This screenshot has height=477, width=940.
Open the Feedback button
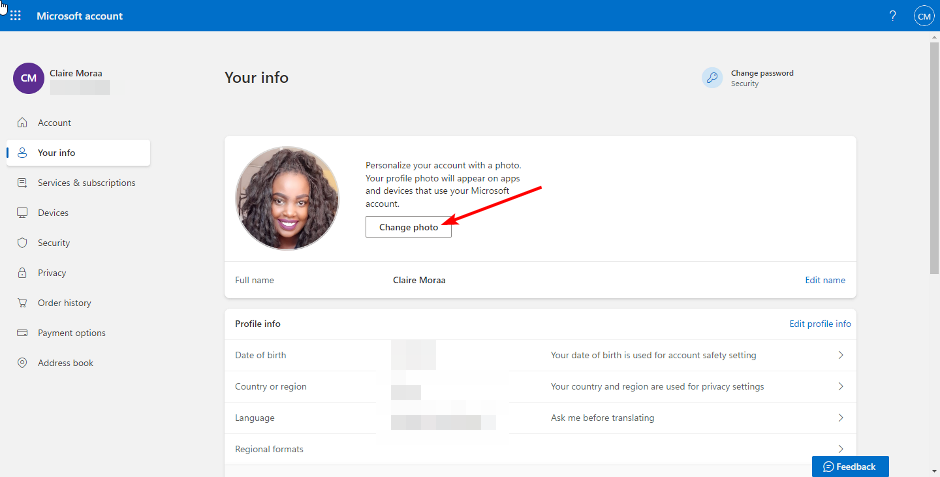(850, 466)
